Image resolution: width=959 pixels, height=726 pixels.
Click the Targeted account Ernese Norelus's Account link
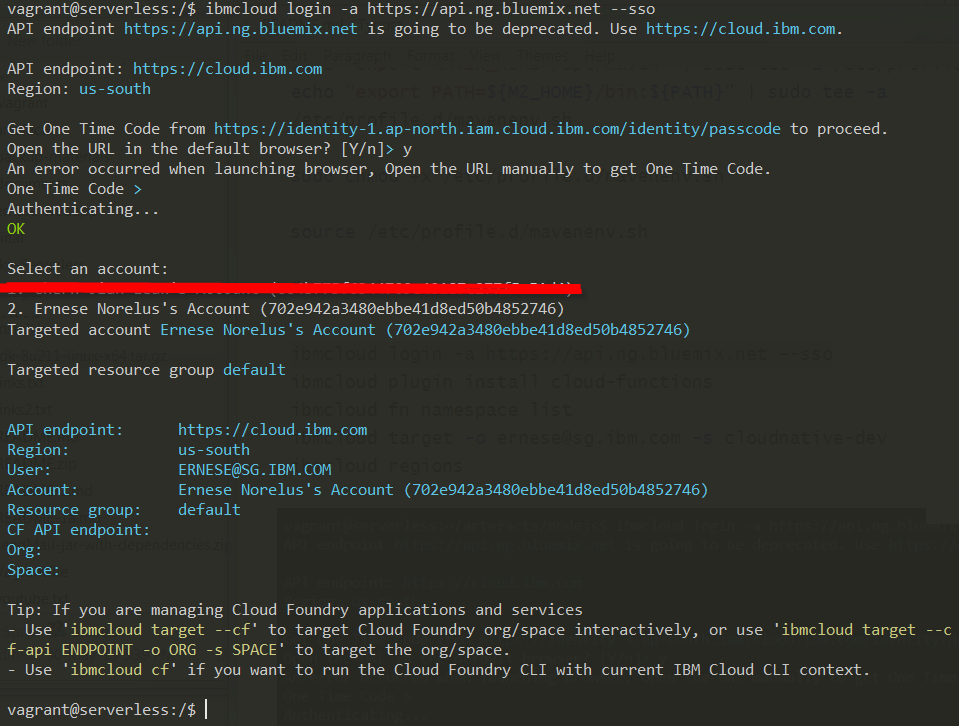pos(425,330)
